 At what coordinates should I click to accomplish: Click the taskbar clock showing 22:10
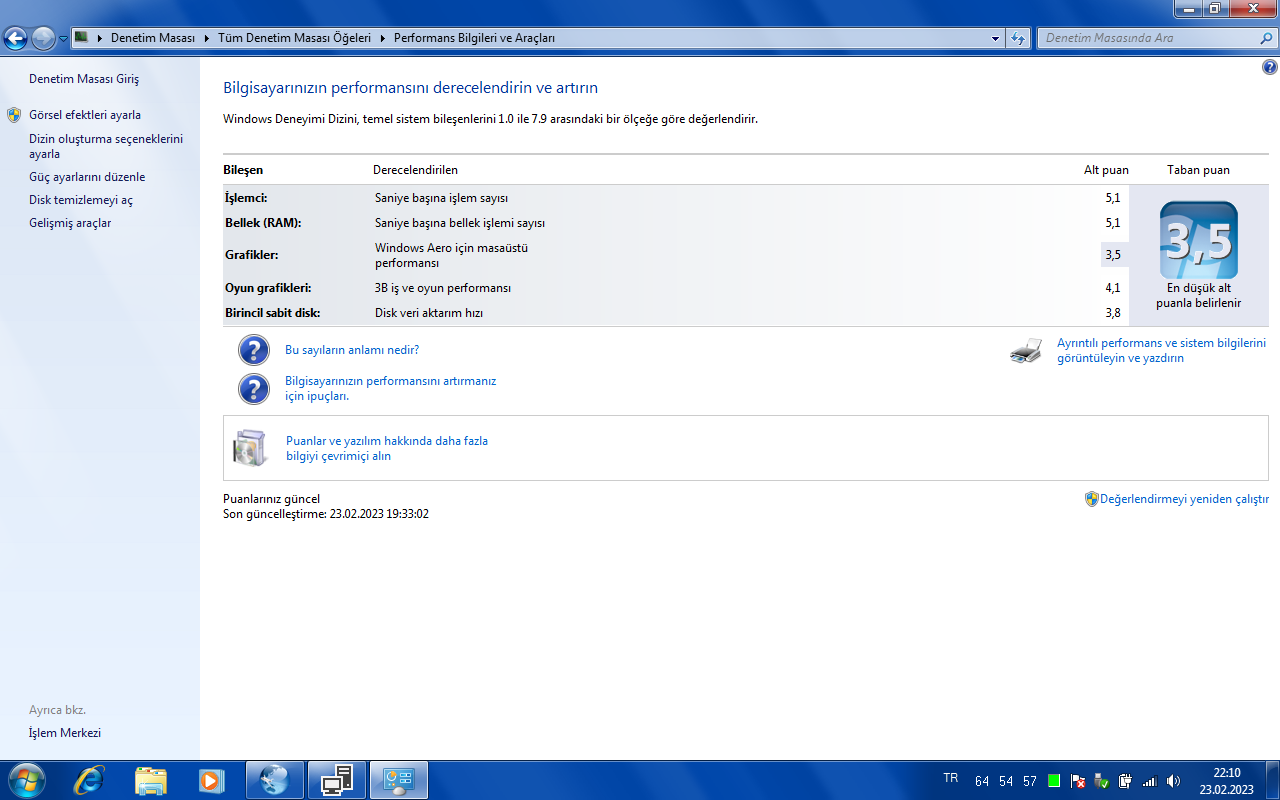click(1226, 780)
